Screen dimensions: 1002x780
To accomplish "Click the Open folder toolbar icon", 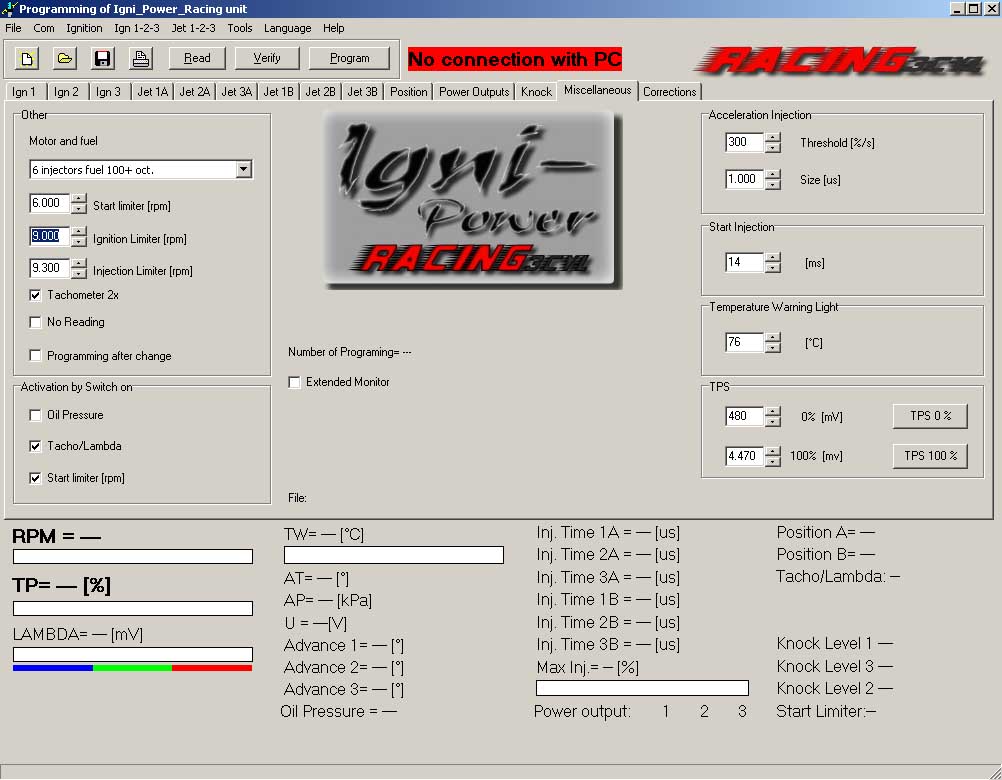I will [x=65, y=58].
